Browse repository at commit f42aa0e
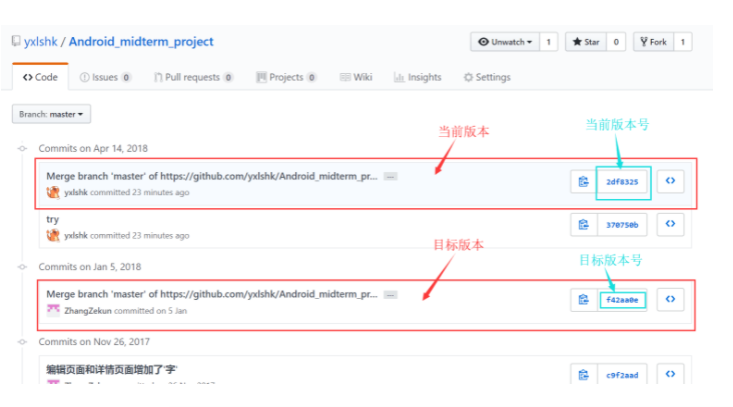The height and width of the screenshot is (407, 733). (670, 299)
